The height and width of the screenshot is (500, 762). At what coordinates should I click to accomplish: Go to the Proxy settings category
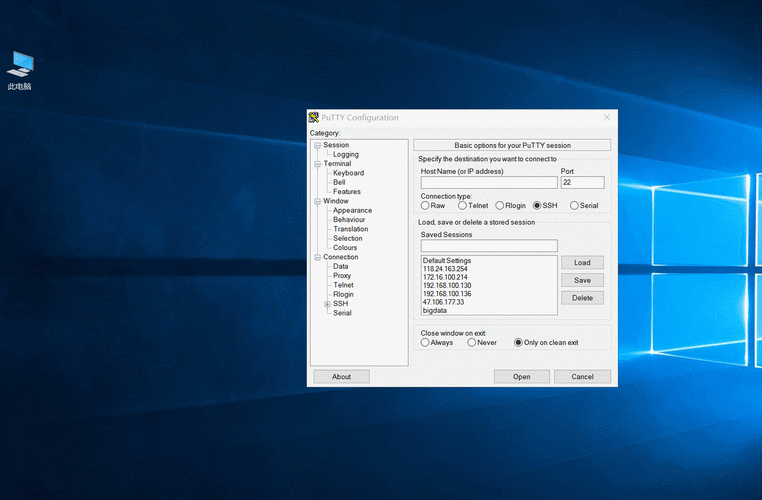point(342,276)
